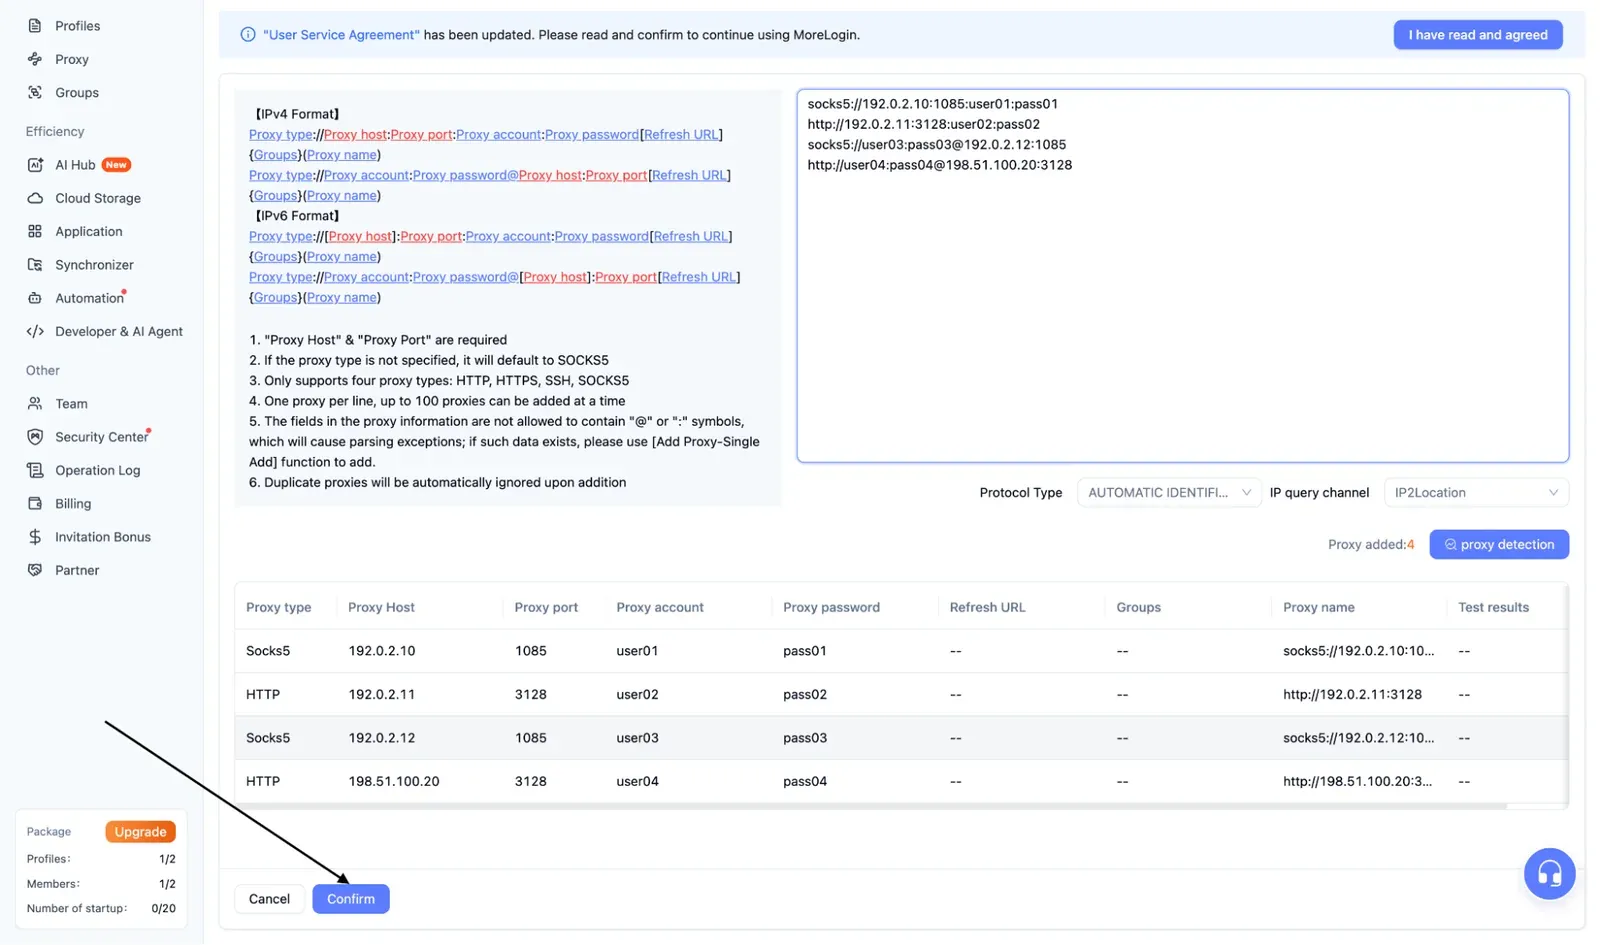Image resolution: width=1600 pixels, height=945 pixels.
Task: Click the Synchronizer icon
Action: tap(35, 265)
